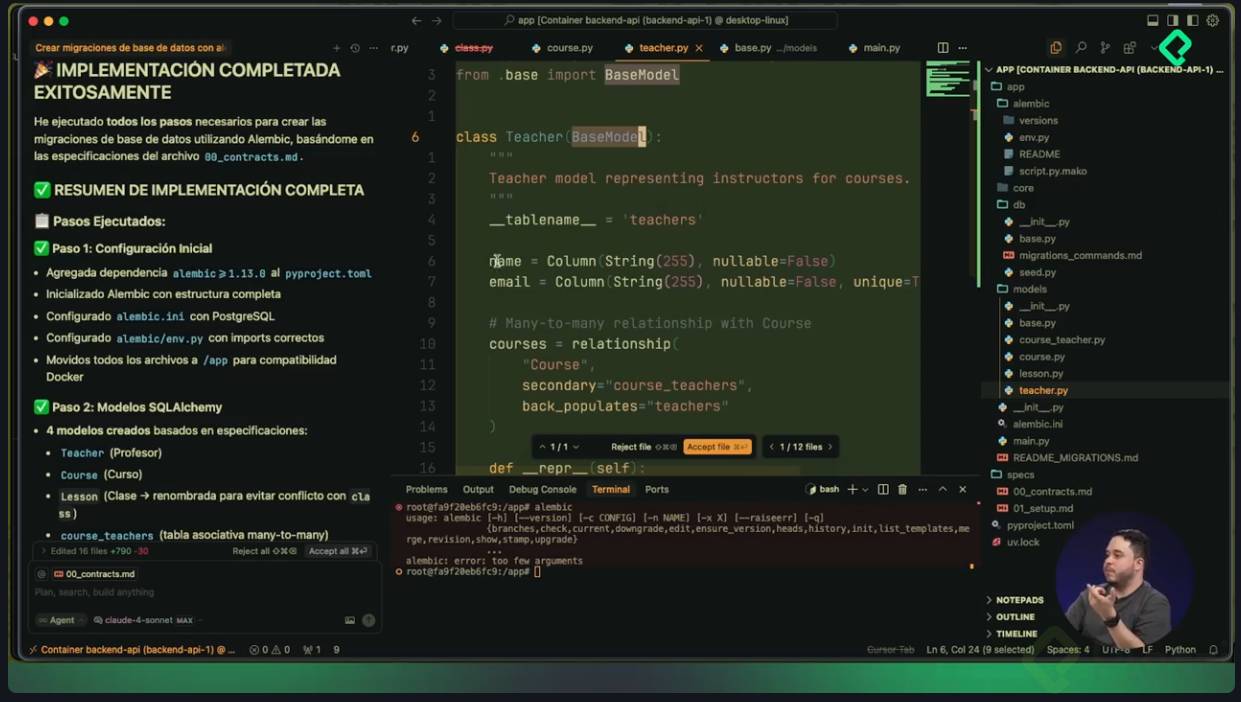Click the chat prompt input field
The image size is (1241, 702).
point(204,592)
